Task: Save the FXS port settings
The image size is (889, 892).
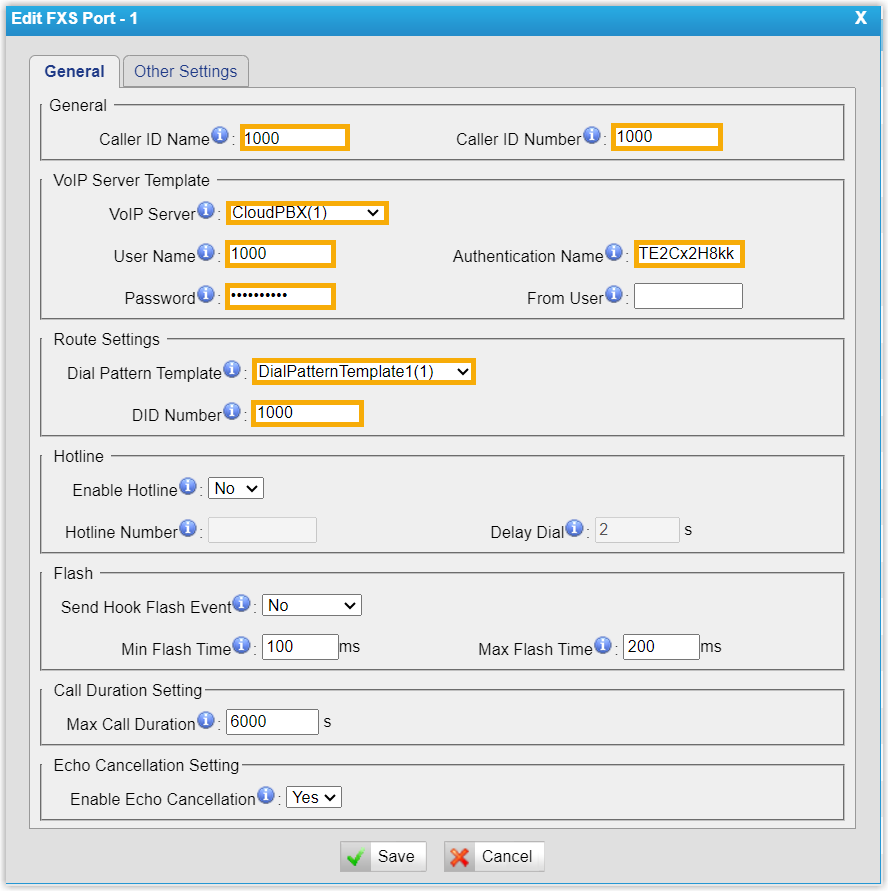Action: (x=383, y=856)
